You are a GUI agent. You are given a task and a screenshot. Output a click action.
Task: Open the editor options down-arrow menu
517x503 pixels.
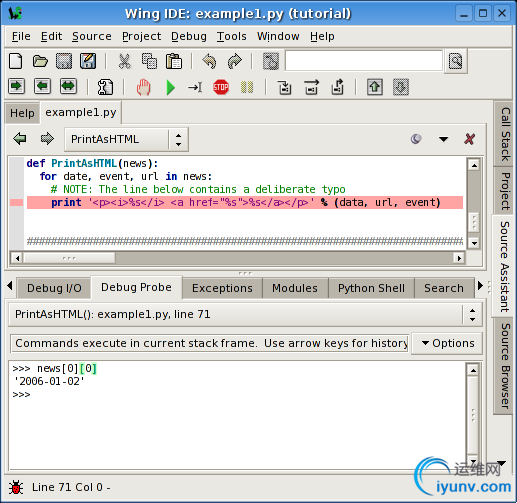click(443, 139)
